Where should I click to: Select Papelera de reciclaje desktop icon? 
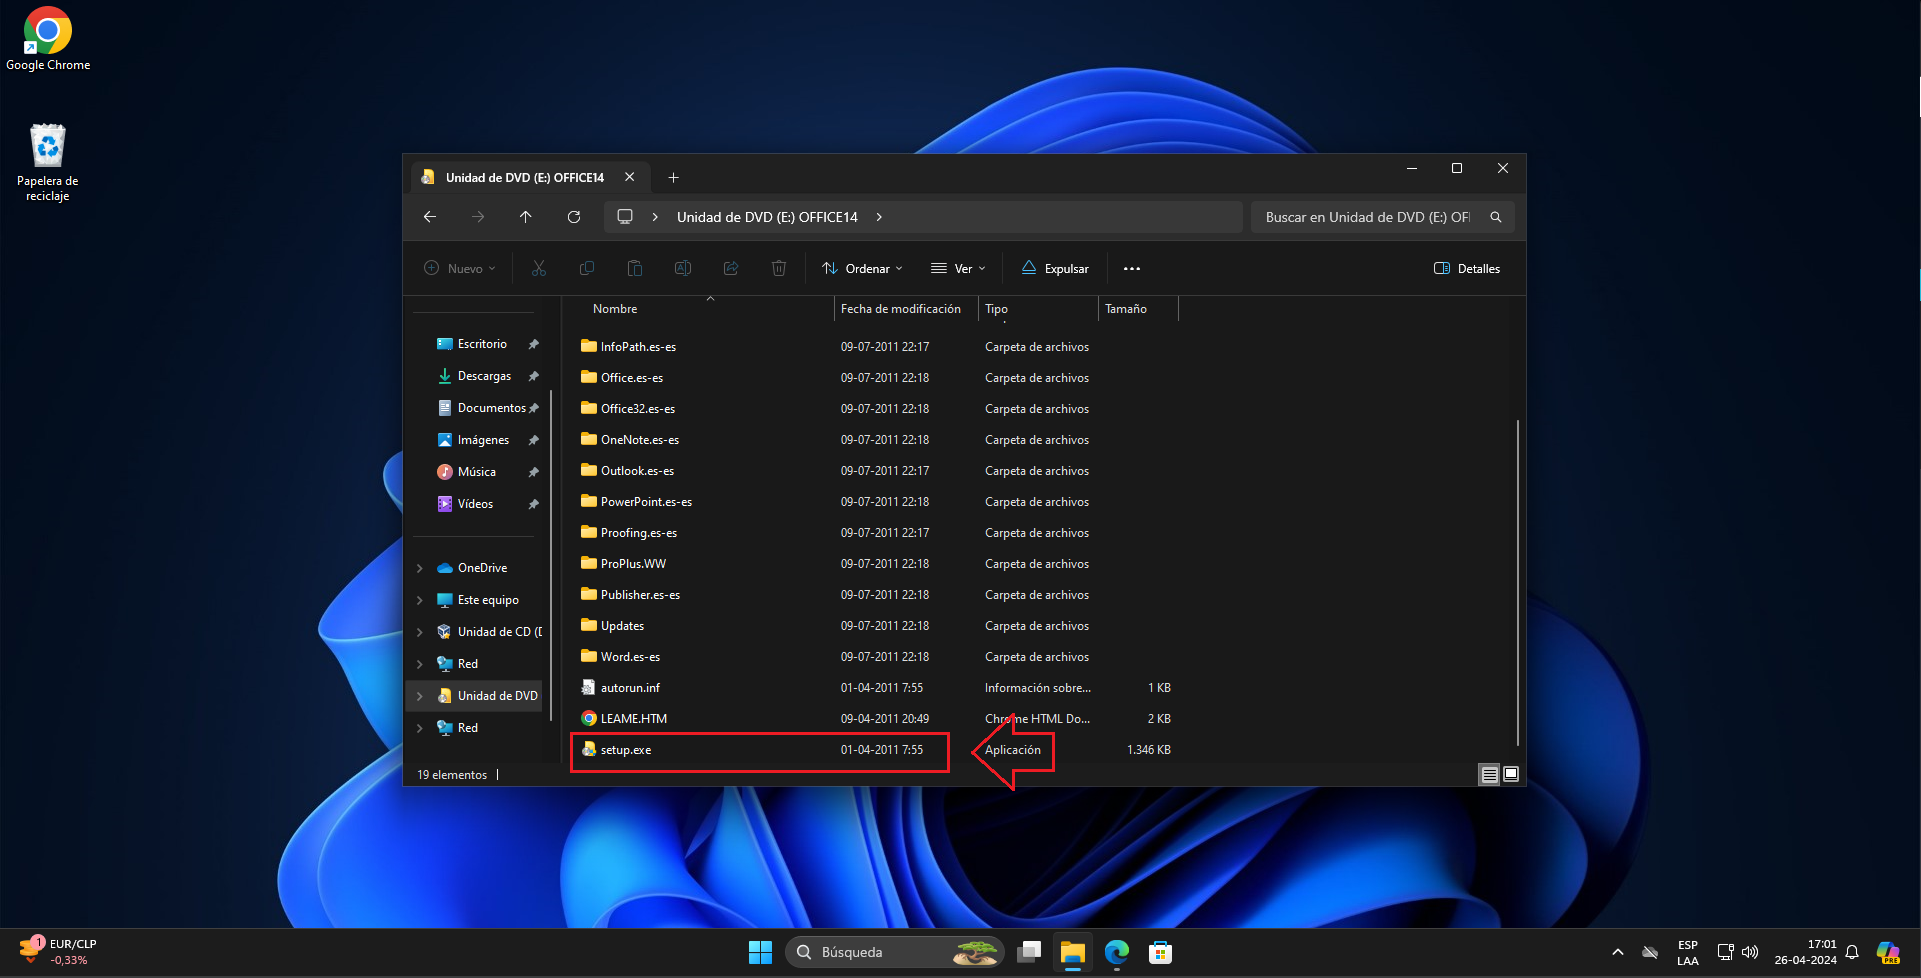point(48,162)
